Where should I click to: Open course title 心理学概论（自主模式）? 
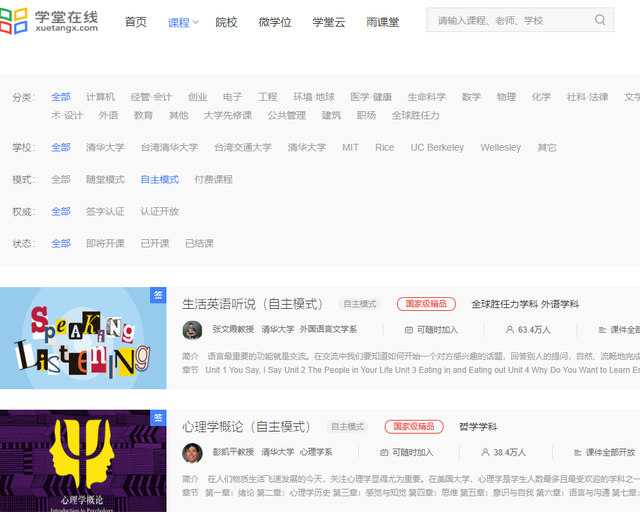pyautogui.click(x=247, y=427)
